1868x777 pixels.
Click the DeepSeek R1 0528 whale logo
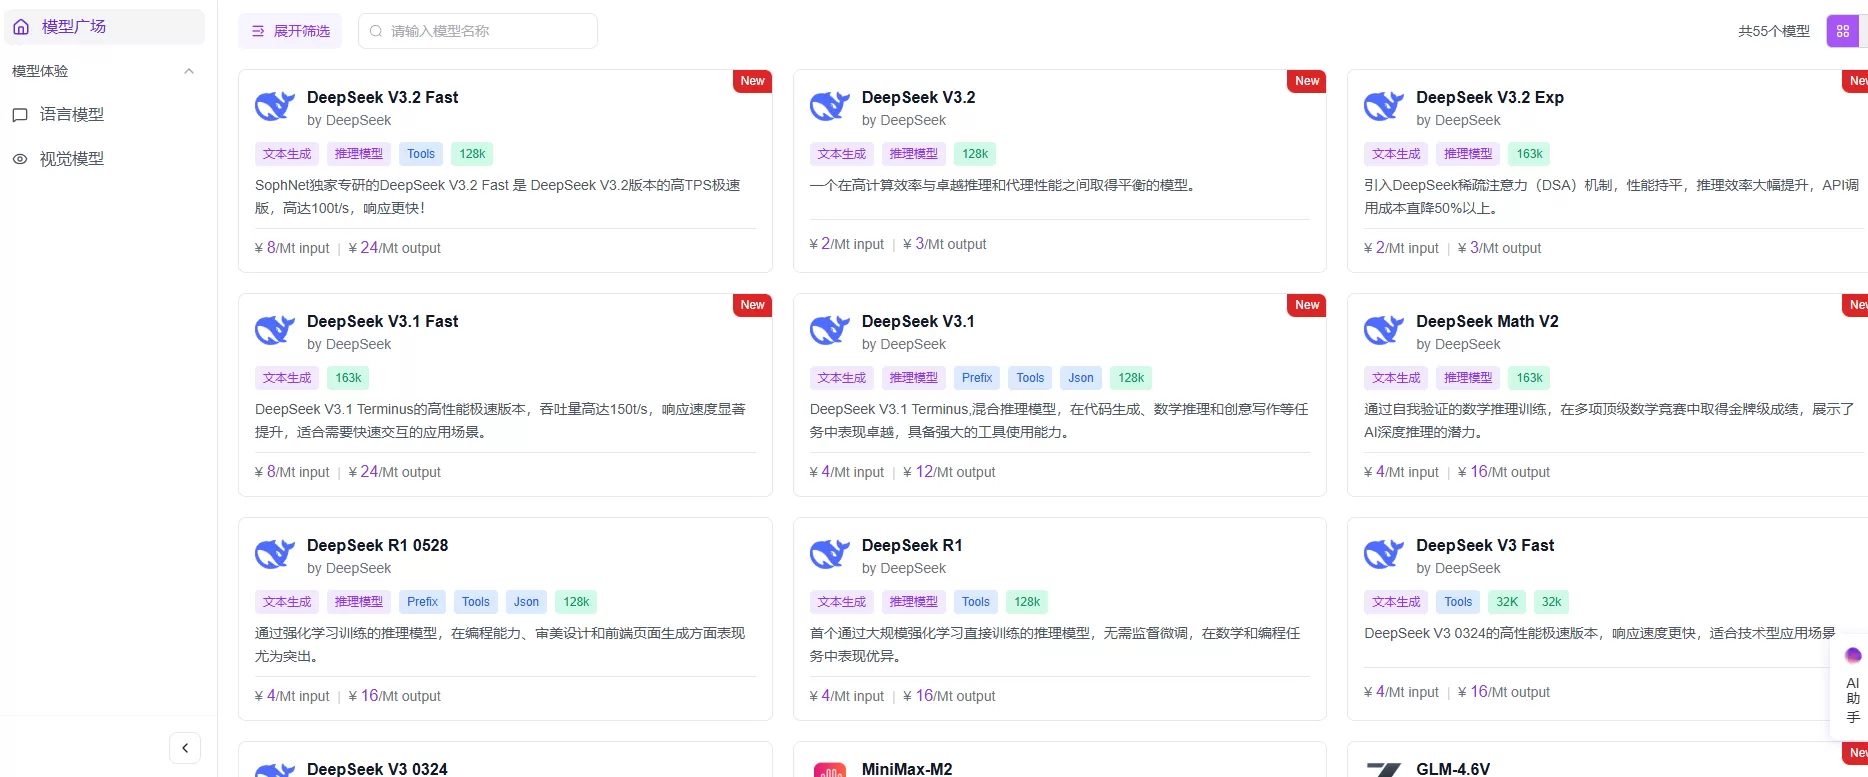275,554
